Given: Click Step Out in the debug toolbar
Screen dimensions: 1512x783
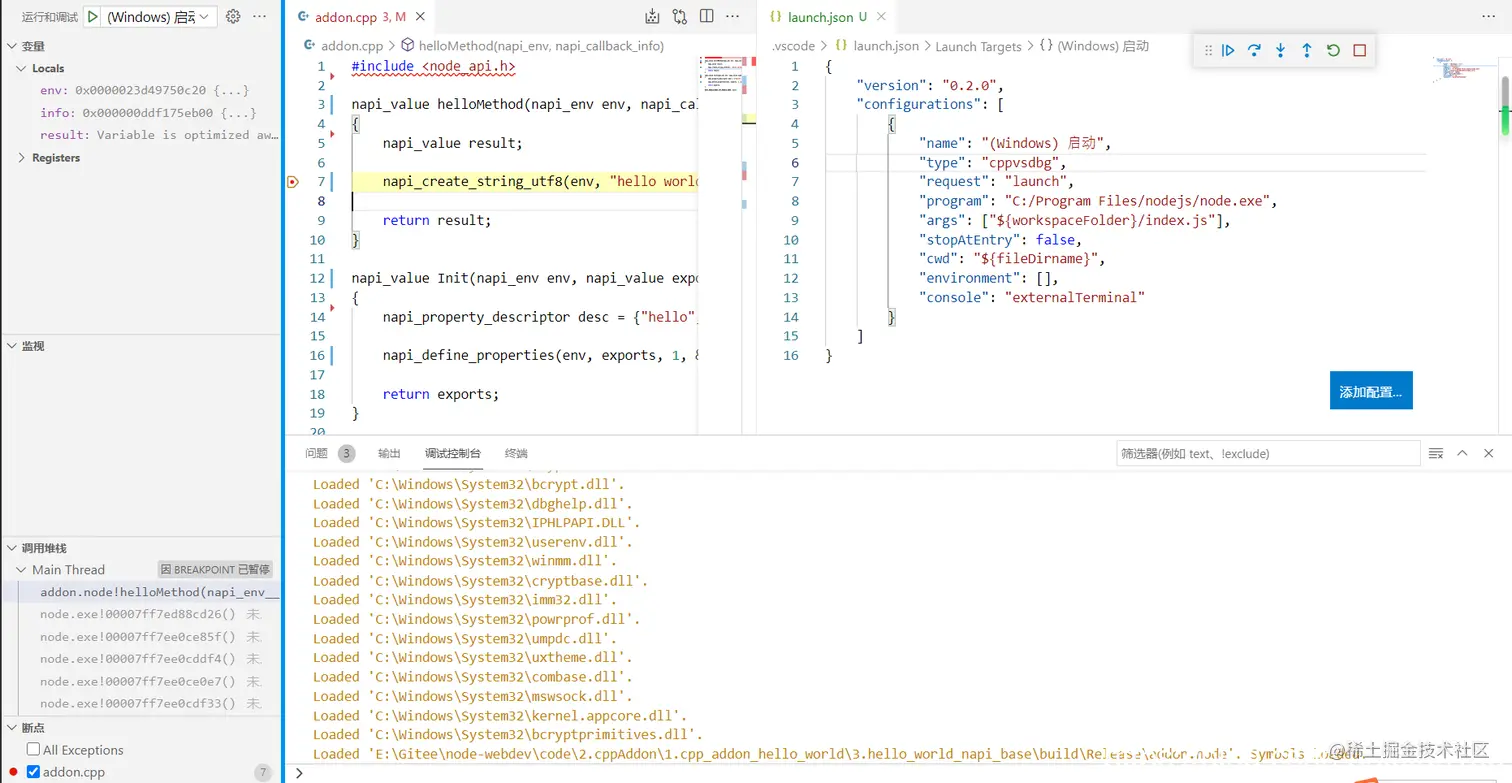Looking at the screenshot, I should click(1307, 50).
